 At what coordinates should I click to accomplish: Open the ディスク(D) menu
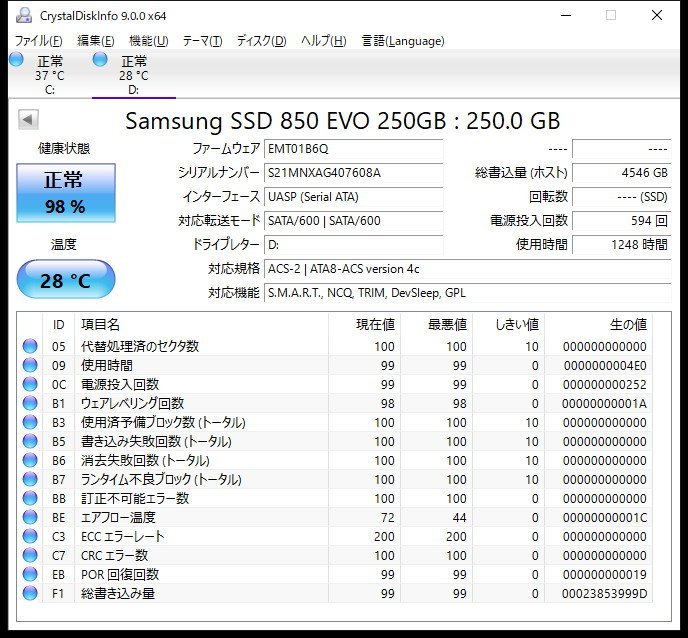(262, 41)
